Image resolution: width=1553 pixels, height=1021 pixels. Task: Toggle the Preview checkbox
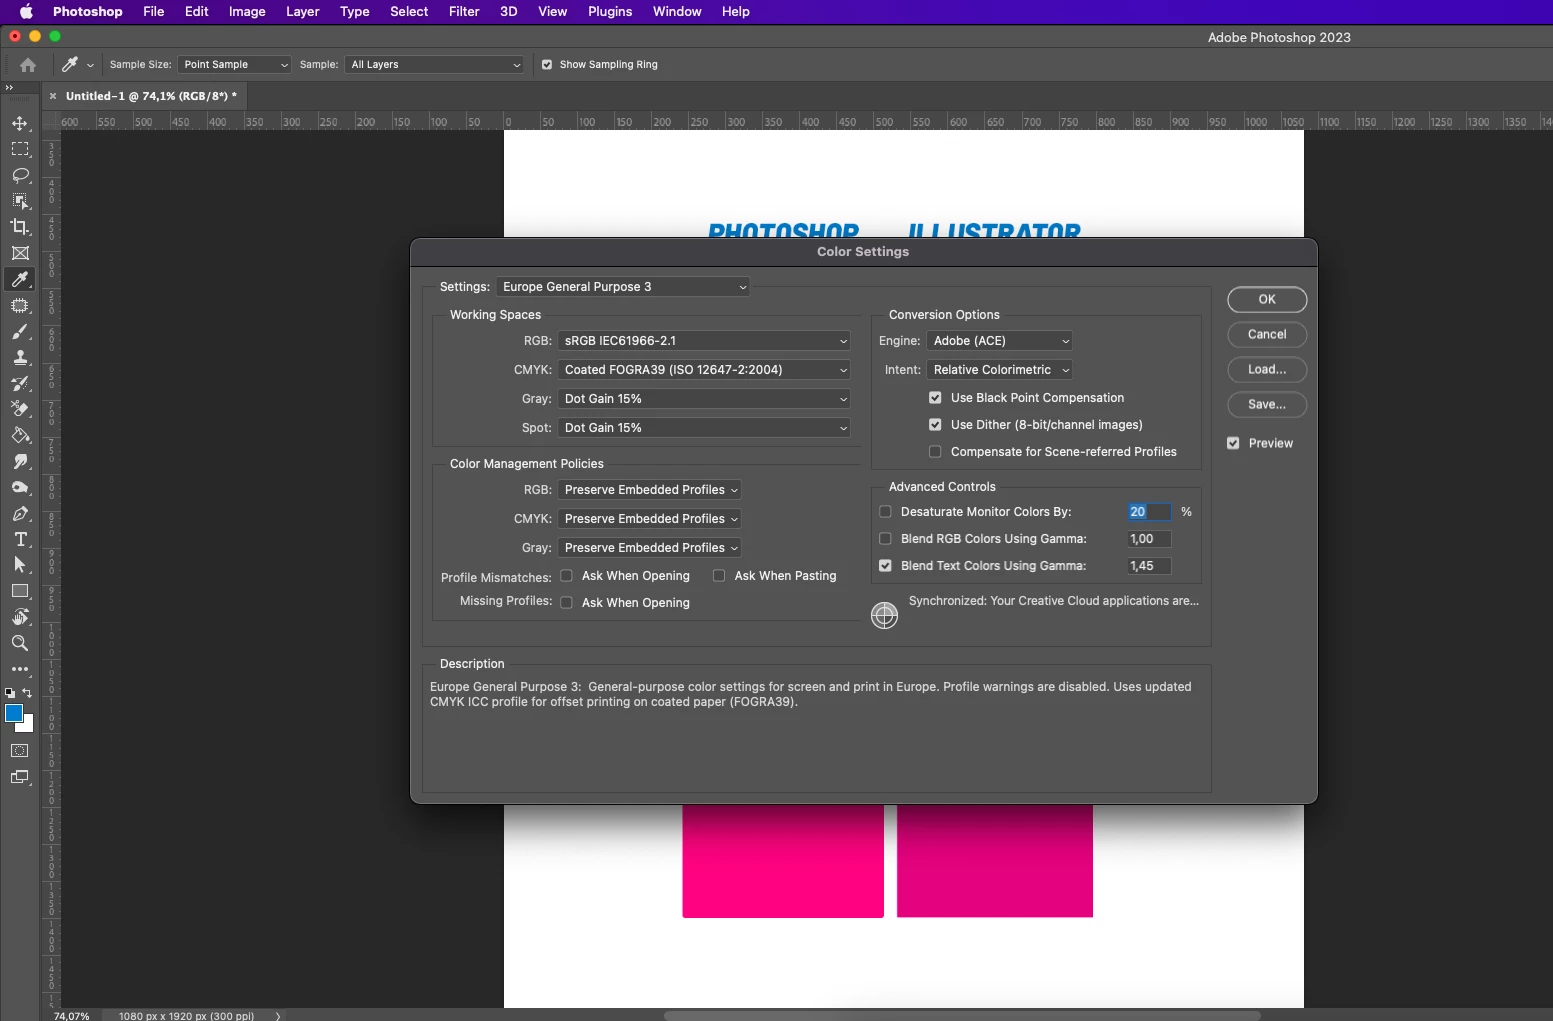1233,443
